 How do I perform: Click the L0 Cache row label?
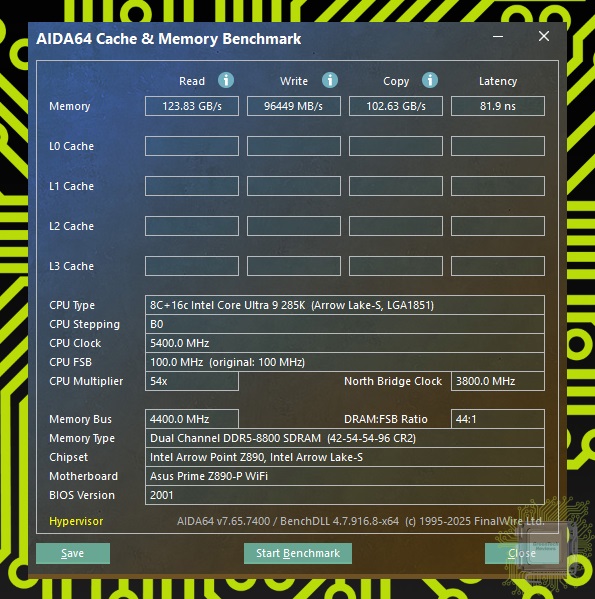click(x=71, y=146)
